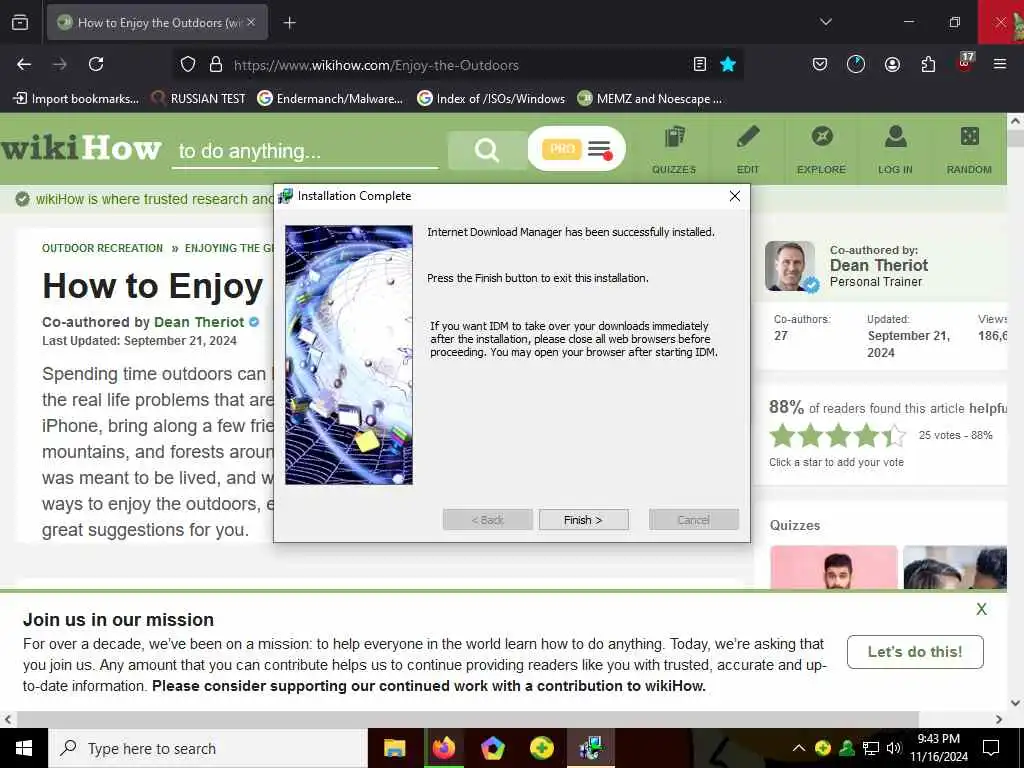Click the taskbar search box
Viewport: 1024px width, 768px height.
[208, 748]
